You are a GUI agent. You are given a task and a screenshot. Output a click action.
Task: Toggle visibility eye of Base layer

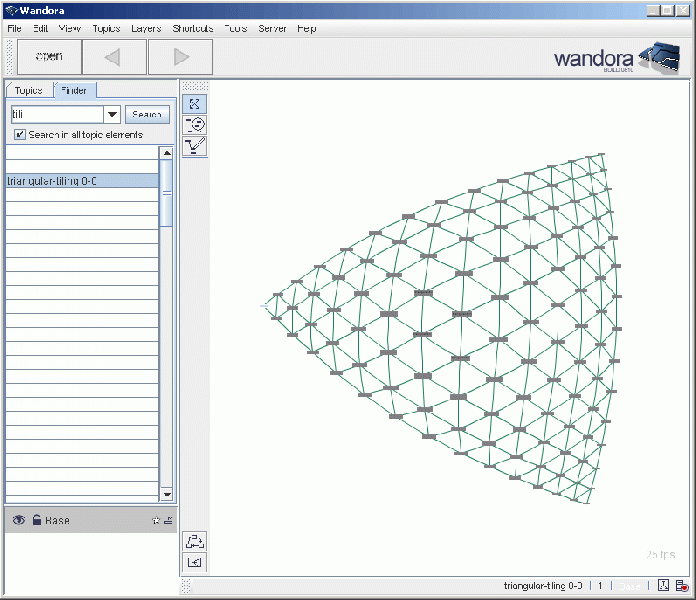pyautogui.click(x=18, y=520)
